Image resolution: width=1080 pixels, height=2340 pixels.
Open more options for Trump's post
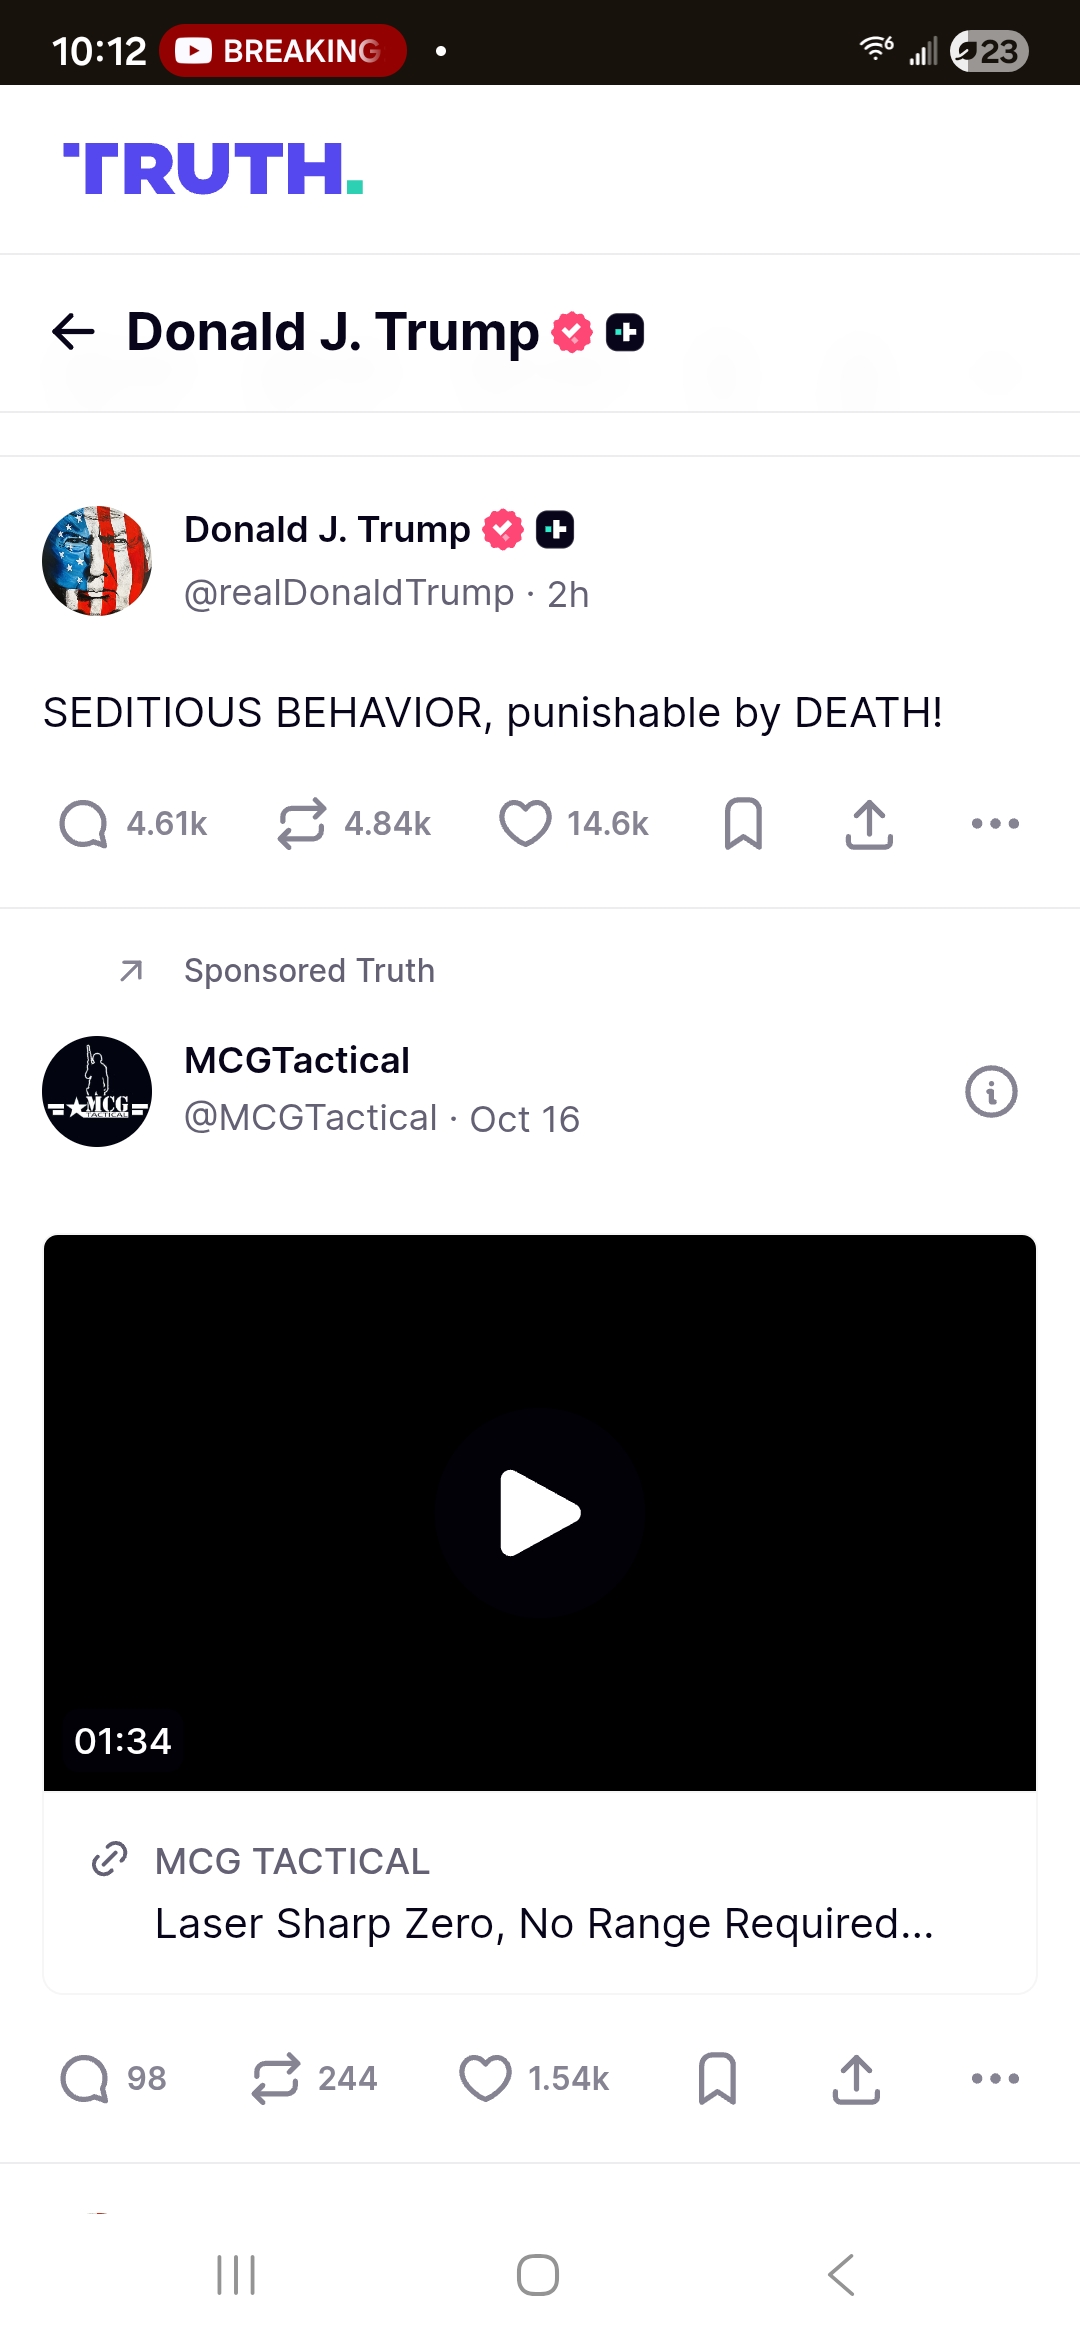pos(995,824)
